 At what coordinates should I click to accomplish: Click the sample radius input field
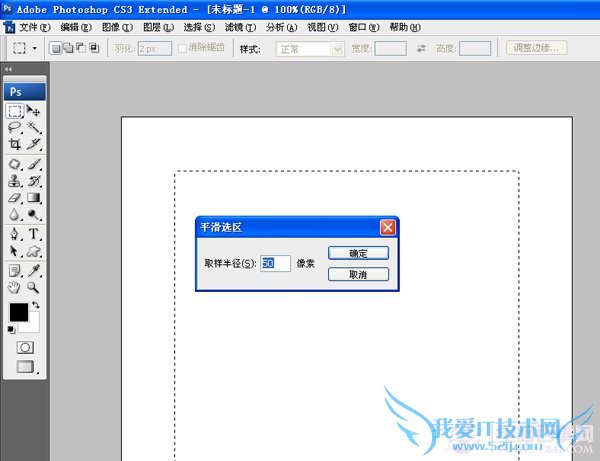coord(275,264)
